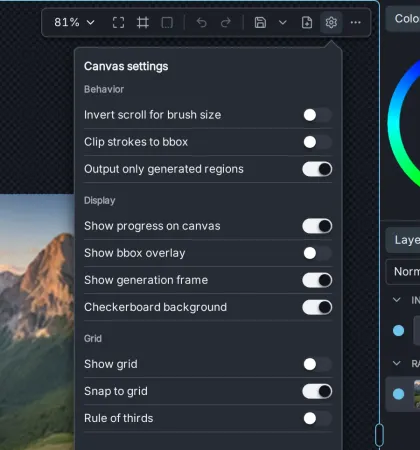The width and height of the screenshot is (420, 450).
Task: Click the Layers panel tab
Action: (x=403, y=240)
